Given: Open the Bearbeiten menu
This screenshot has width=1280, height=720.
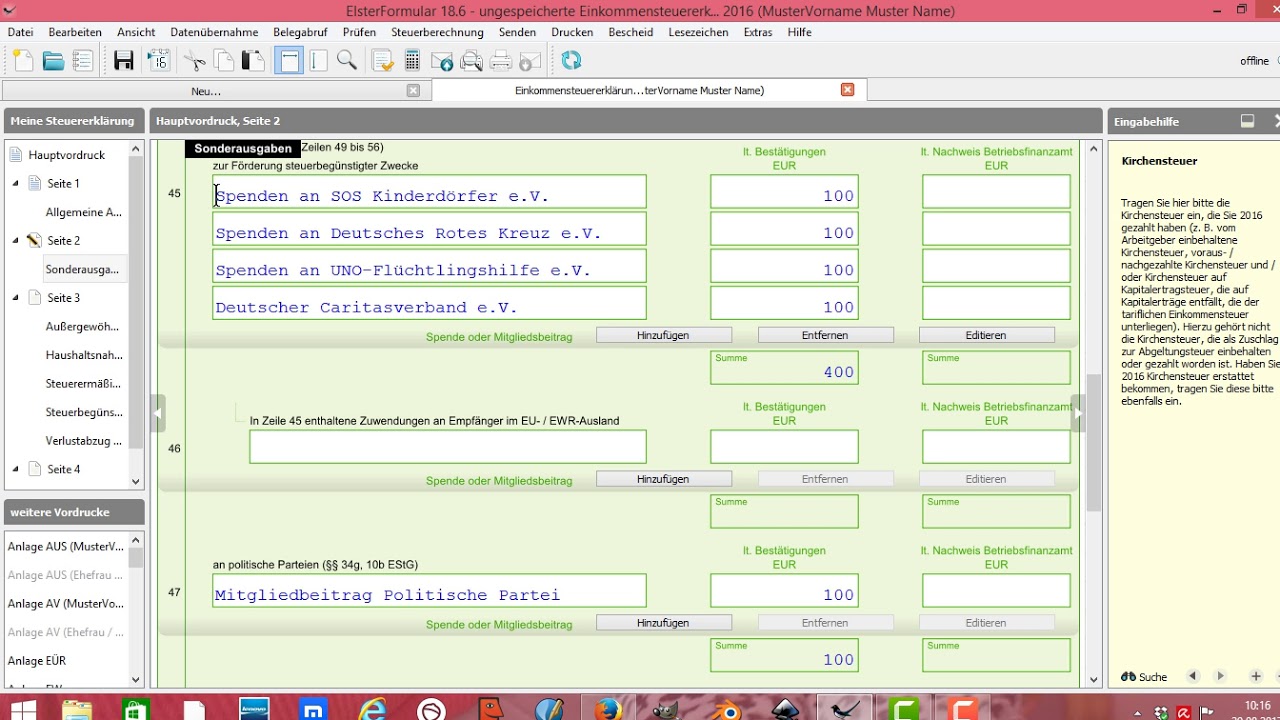Looking at the screenshot, I should tap(75, 32).
